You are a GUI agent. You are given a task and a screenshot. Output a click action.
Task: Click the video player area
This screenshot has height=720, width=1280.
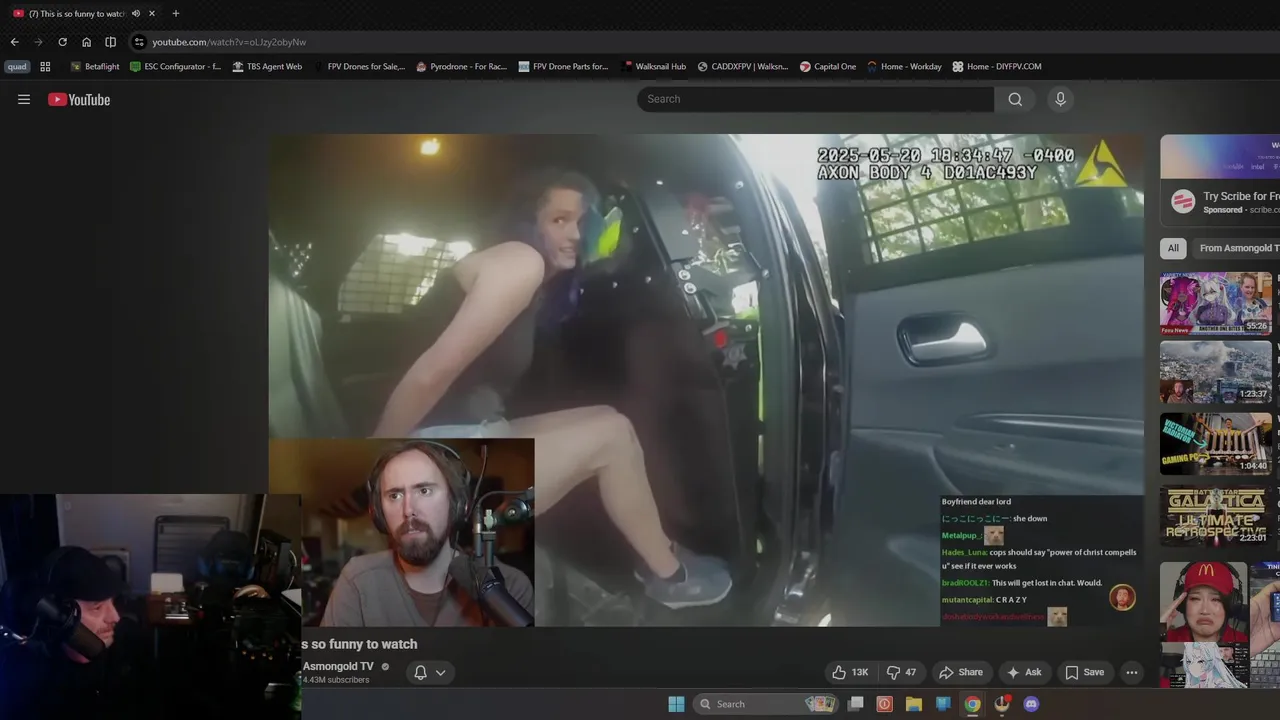[x=706, y=380]
